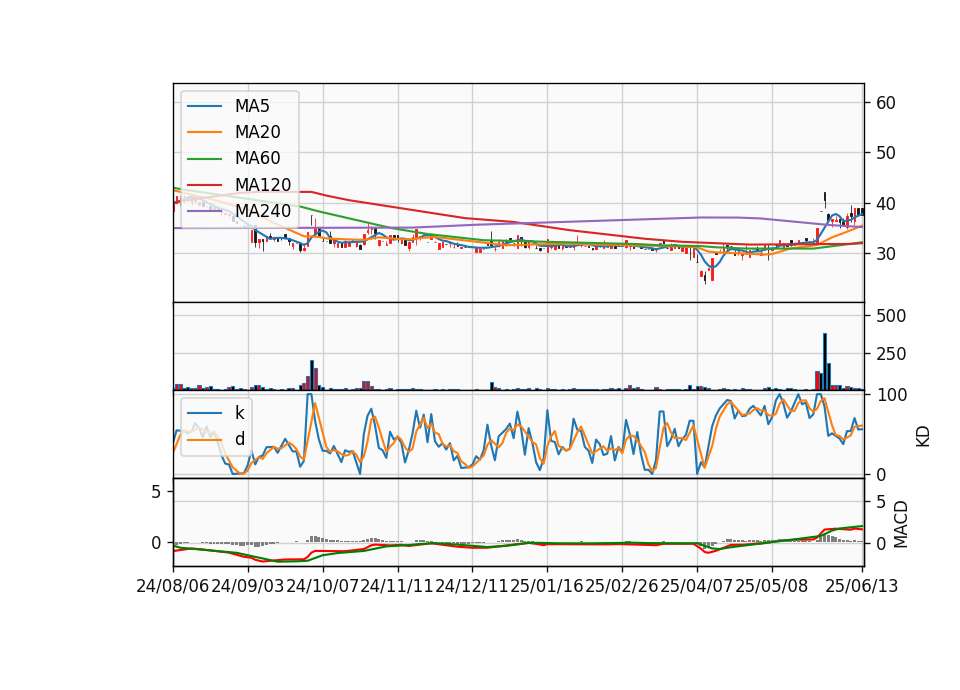Click the MA5 legend label

pos(252,106)
